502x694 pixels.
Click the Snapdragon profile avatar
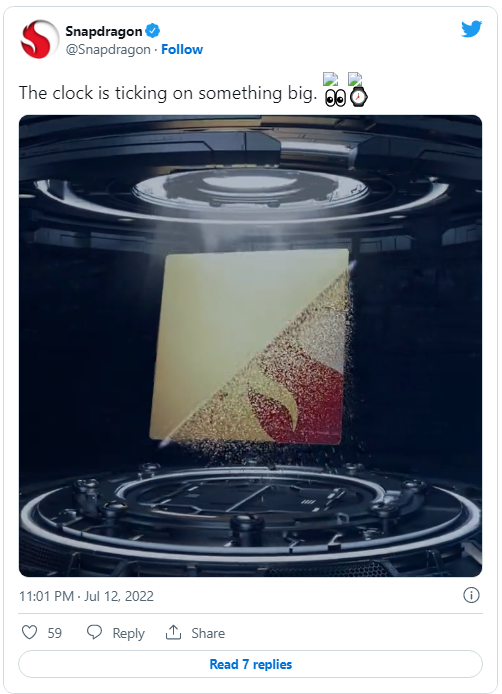tap(39, 39)
